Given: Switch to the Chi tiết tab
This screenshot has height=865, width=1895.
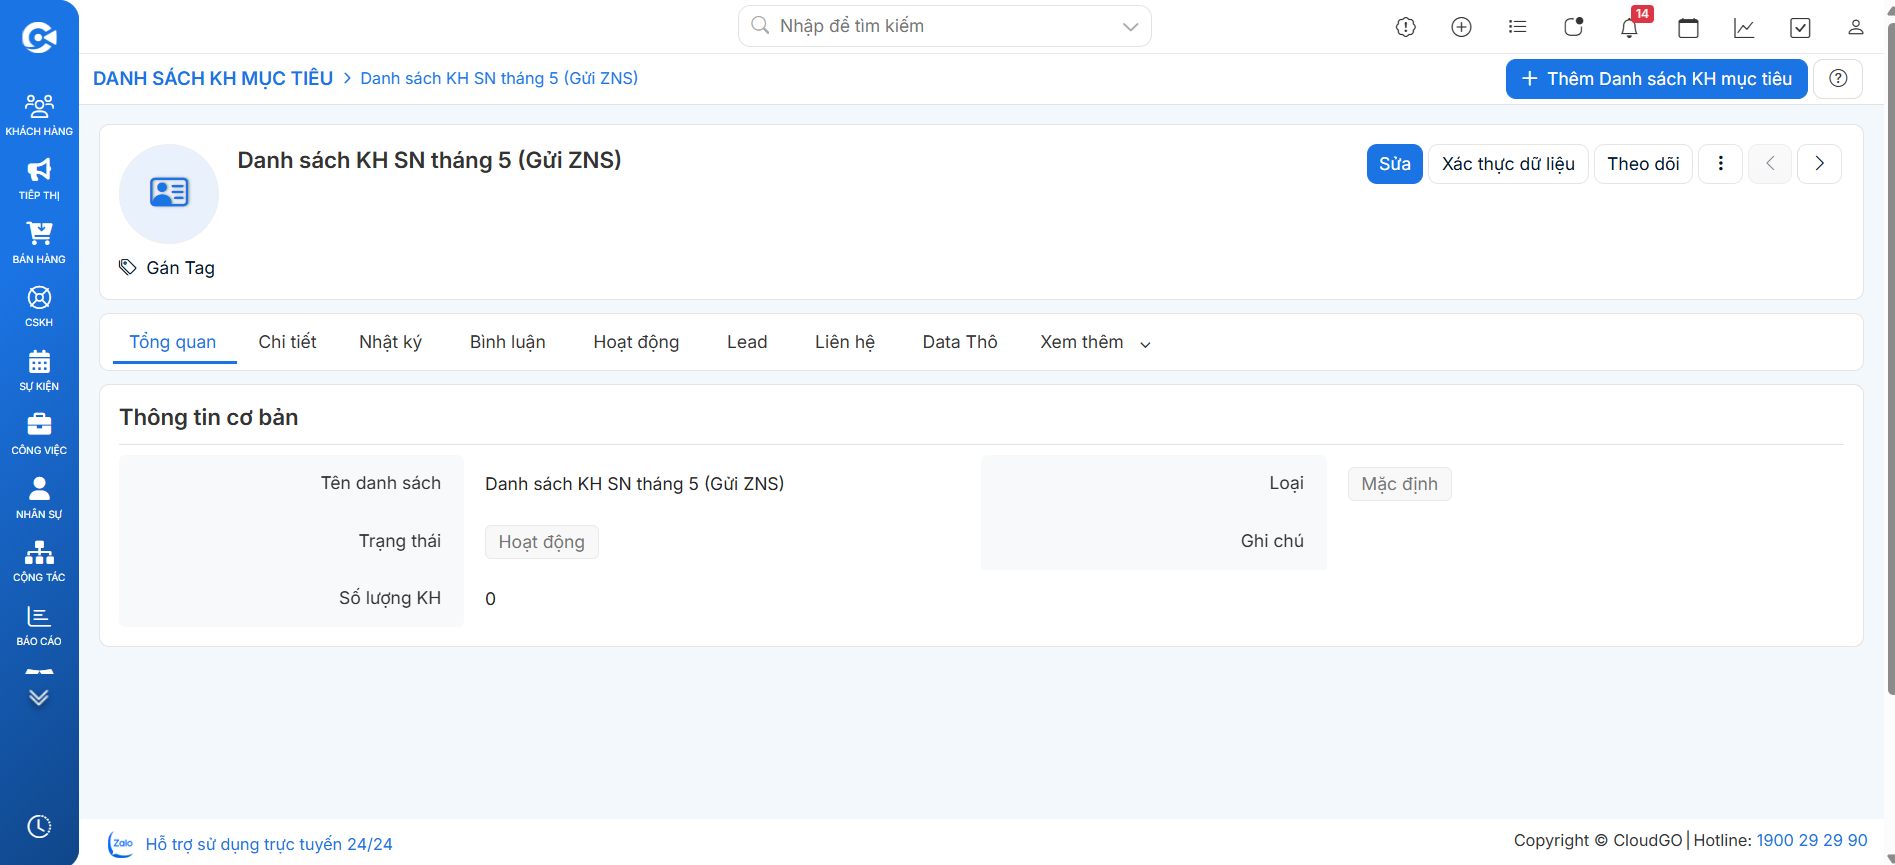Looking at the screenshot, I should (287, 342).
